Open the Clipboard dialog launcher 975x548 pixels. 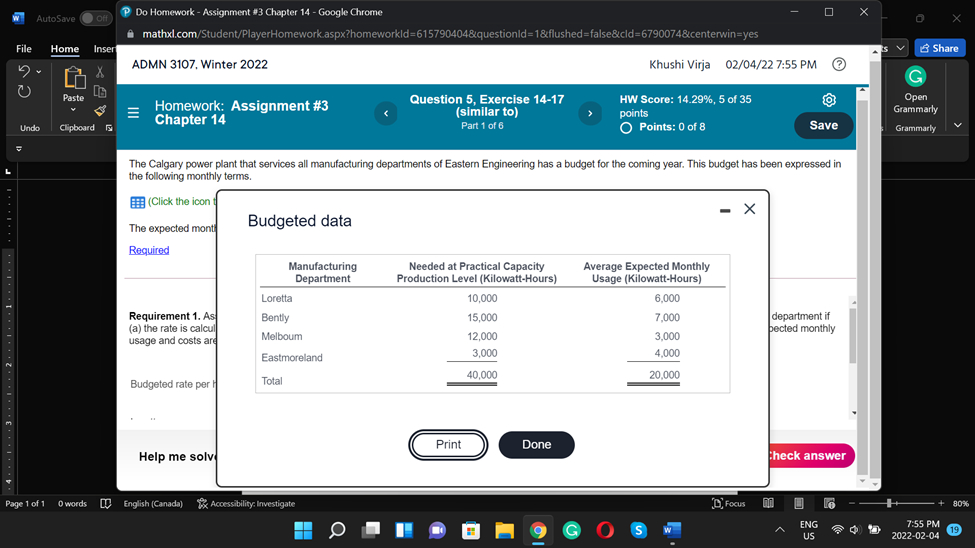(x=109, y=128)
